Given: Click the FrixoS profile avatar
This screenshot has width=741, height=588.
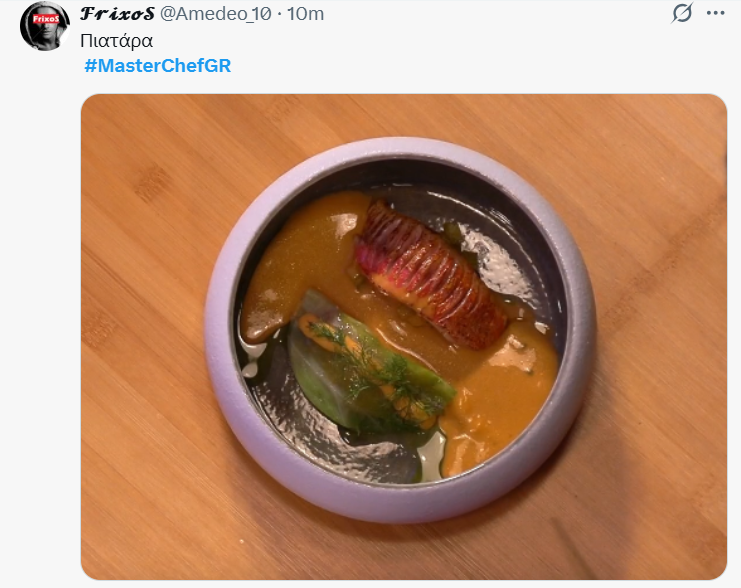Looking at the screenshot, I should (x=45, y=26).
